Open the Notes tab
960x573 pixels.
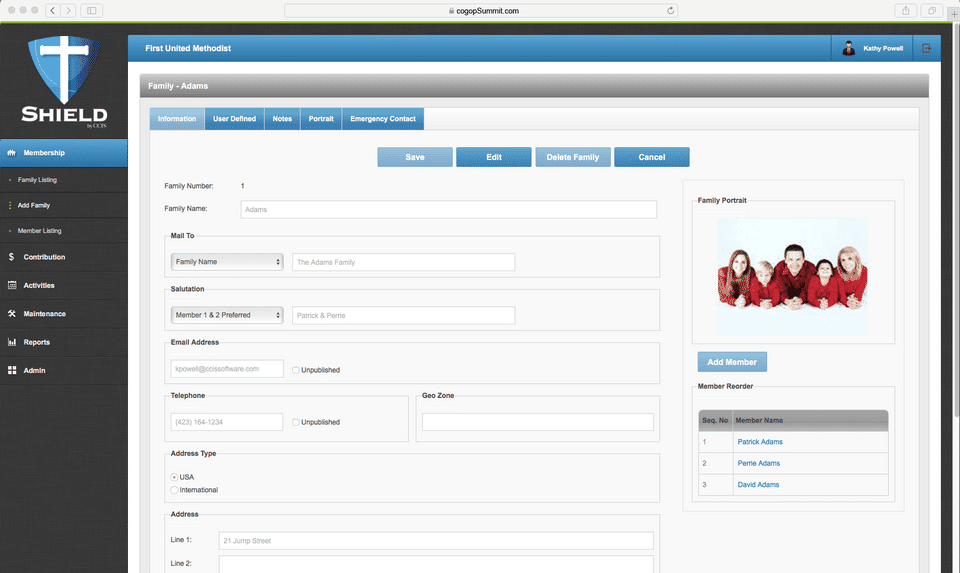tap(282, 119)
